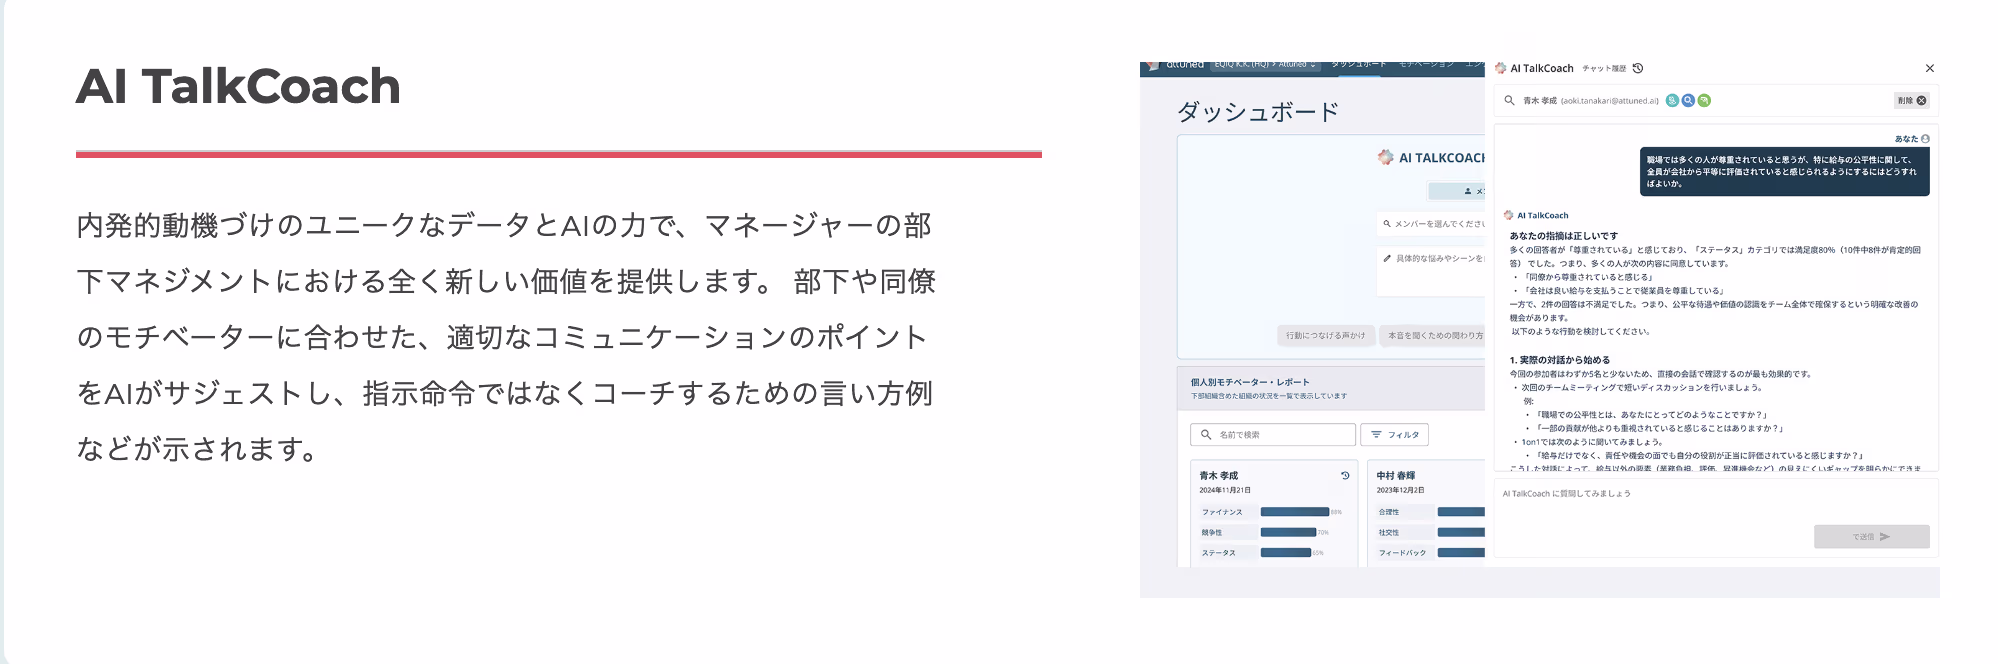The height and width of the screenshot is (664, 1998).
Task: Open chat history clock icon
Action: click(1638, 69)
